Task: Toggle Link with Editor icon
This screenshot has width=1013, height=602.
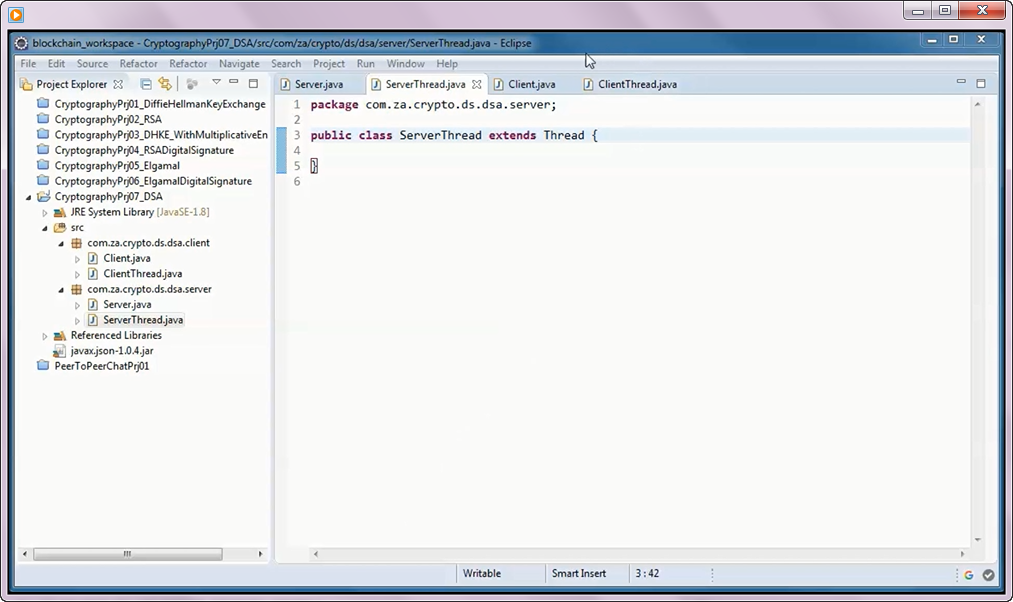Action: pos(165,84)
